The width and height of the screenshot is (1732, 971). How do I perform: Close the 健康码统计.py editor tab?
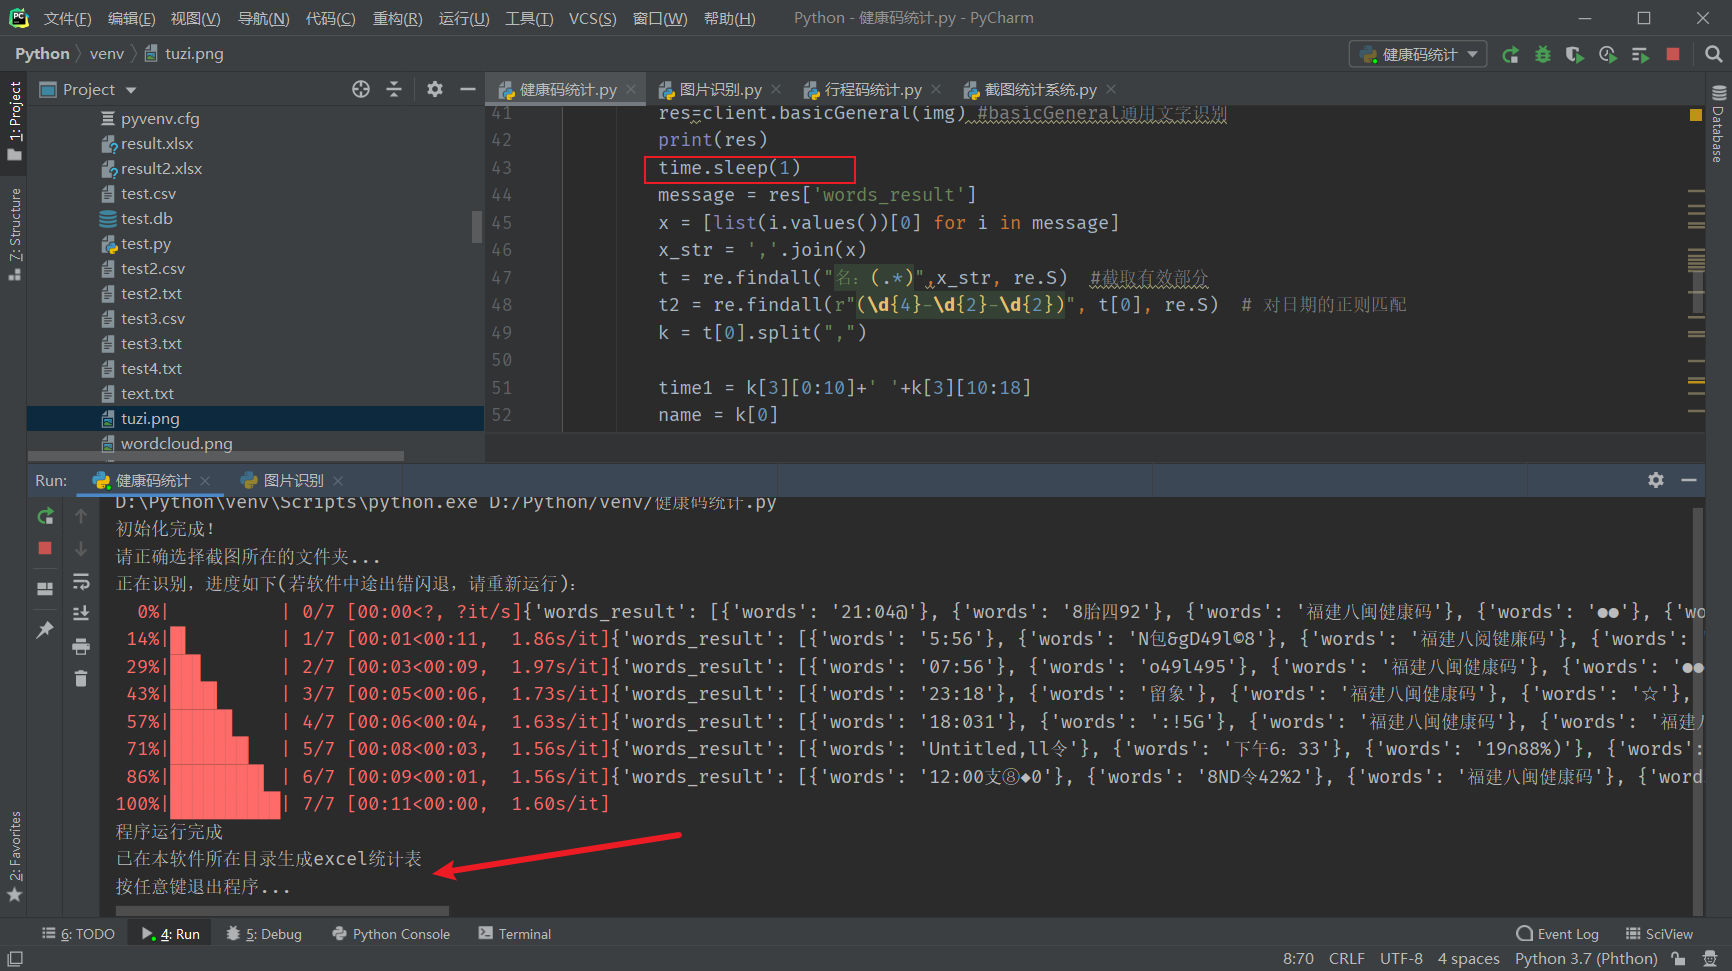631,89
